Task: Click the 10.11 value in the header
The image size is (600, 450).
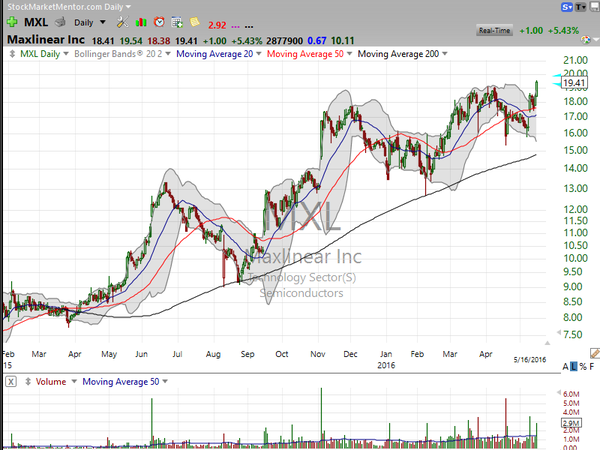Action: click(x=342, y=41)
